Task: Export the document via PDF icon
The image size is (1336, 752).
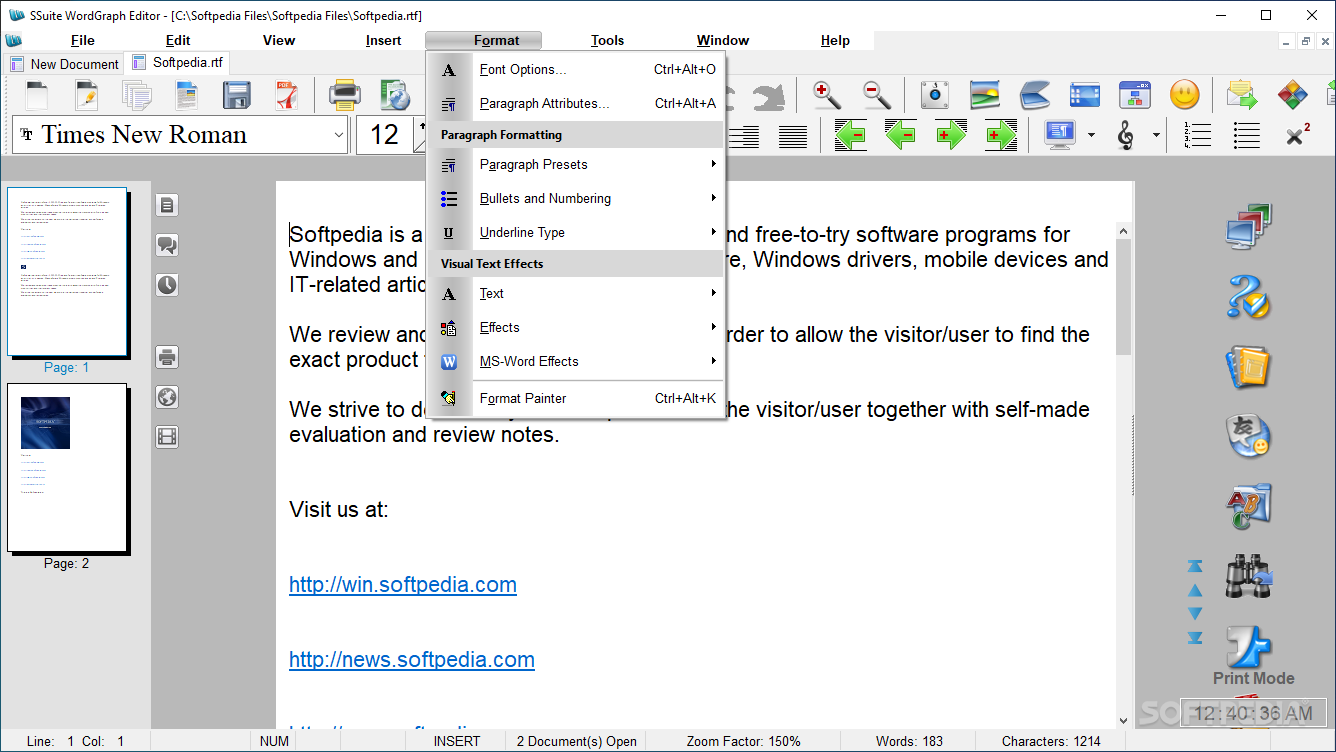Action: pos(287,96)
